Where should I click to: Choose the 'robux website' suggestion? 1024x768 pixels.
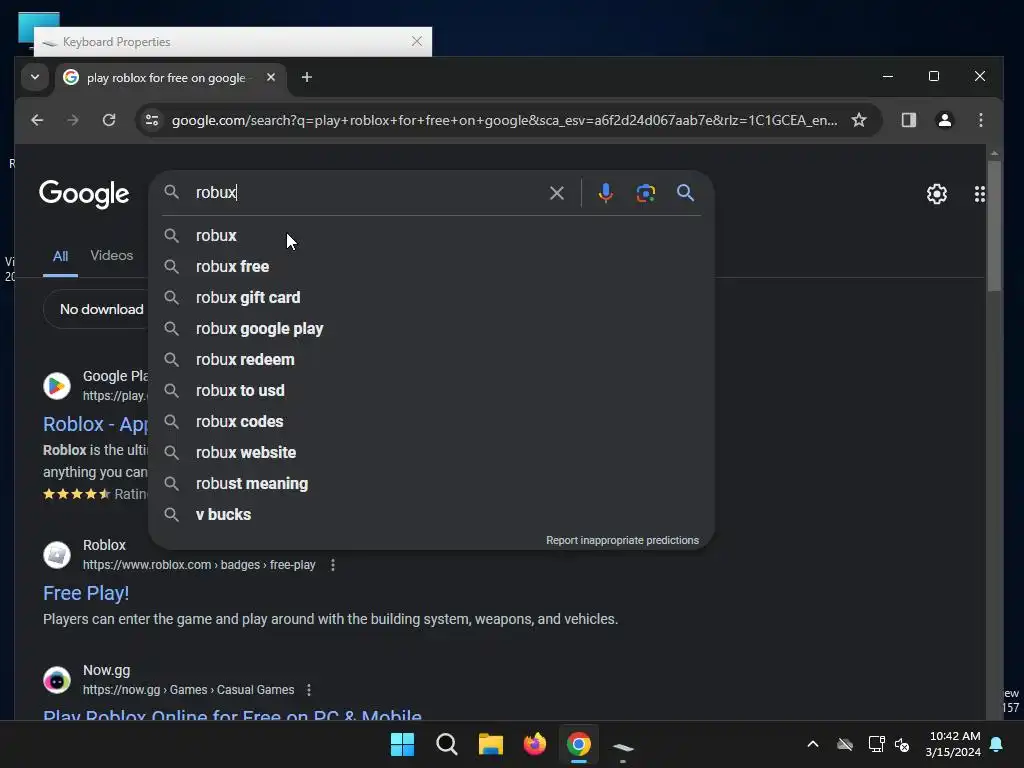[431, 453]
